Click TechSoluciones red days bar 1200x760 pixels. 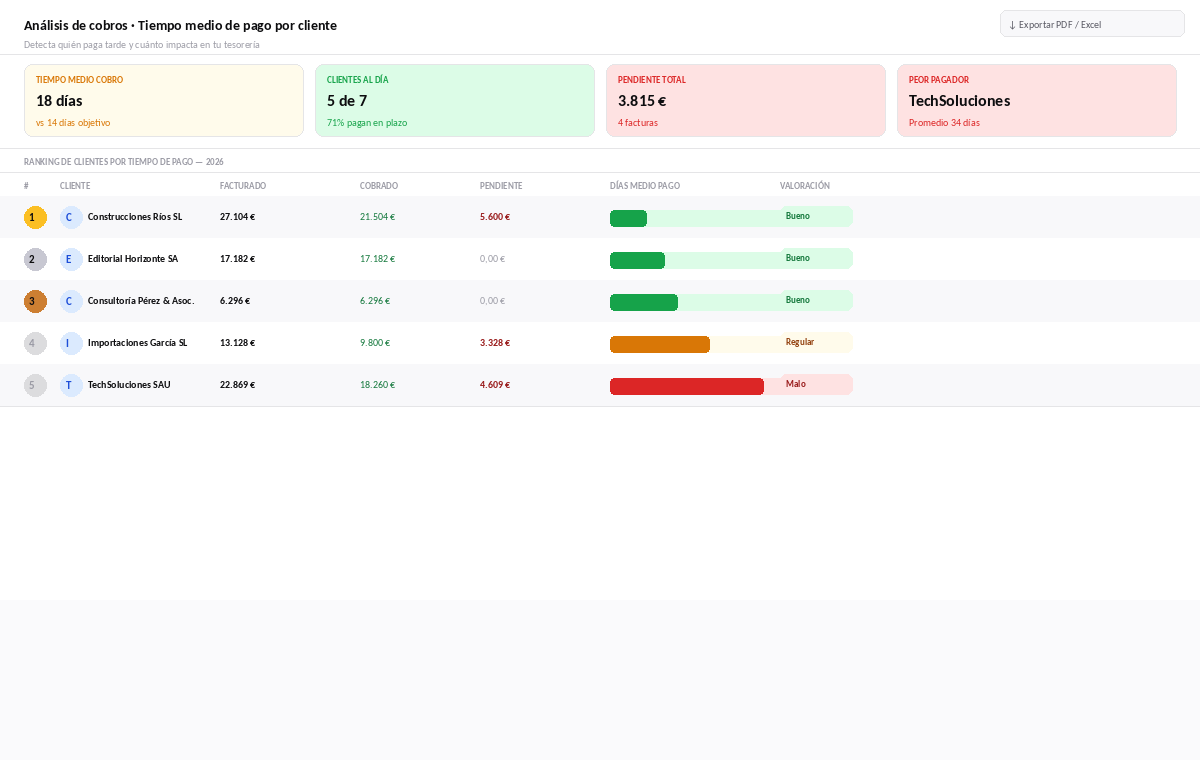click(x=687, y=387)
